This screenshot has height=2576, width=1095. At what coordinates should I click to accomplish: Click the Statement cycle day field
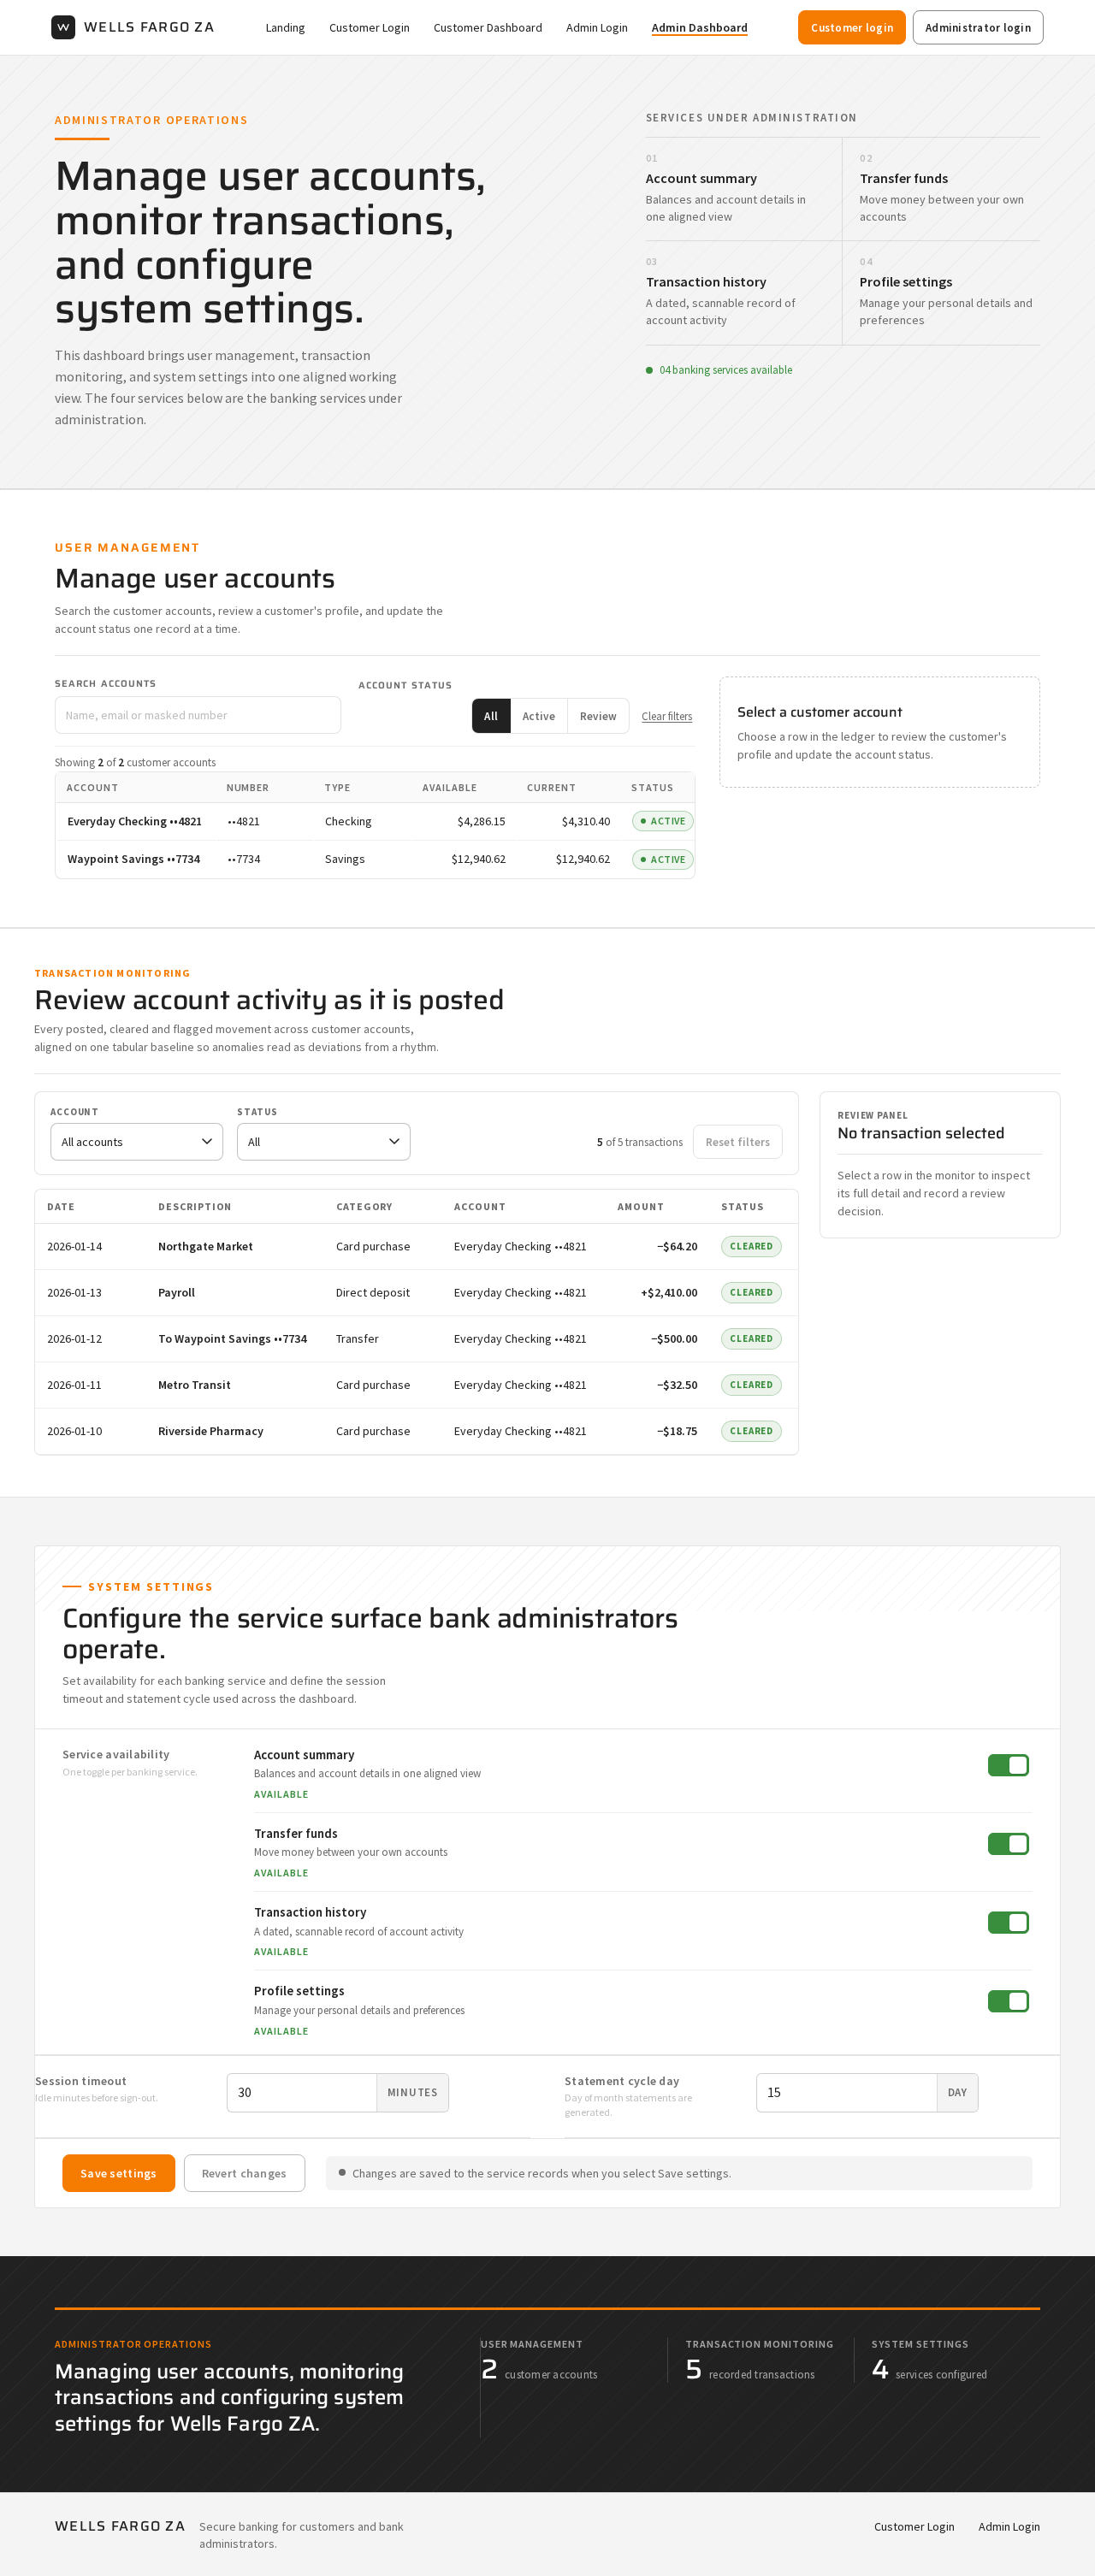(x=846, y=2092)
